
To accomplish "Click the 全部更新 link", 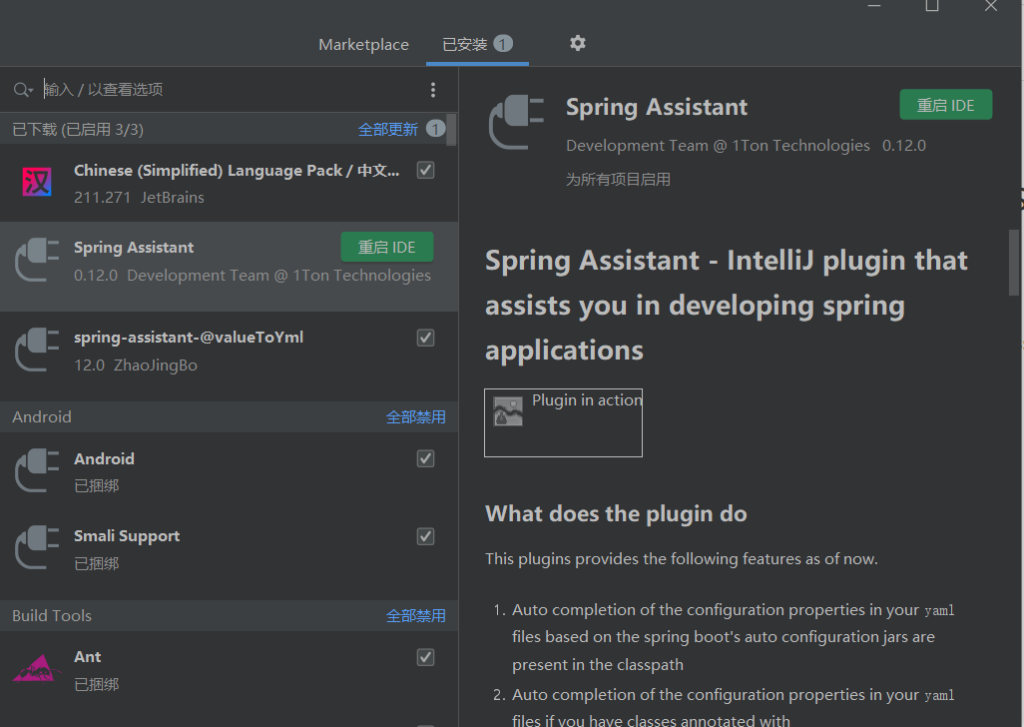I will 388,129.
